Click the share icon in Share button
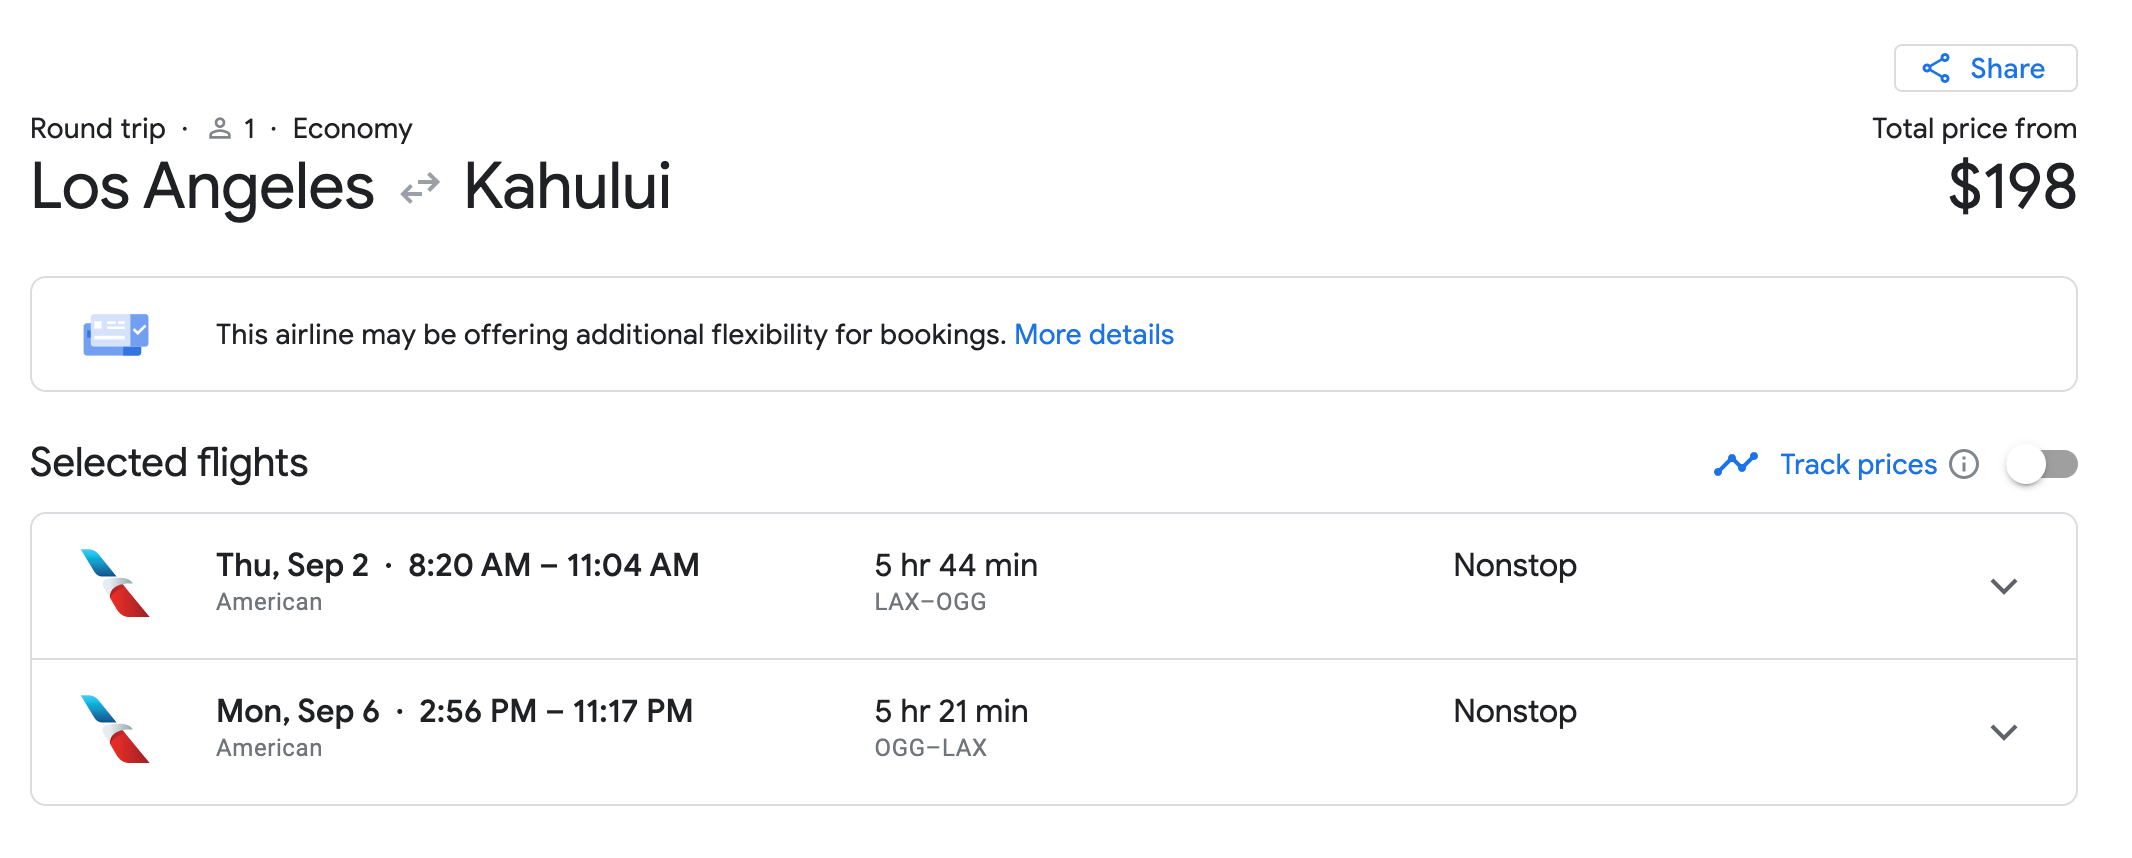 tap(1936, 68)
